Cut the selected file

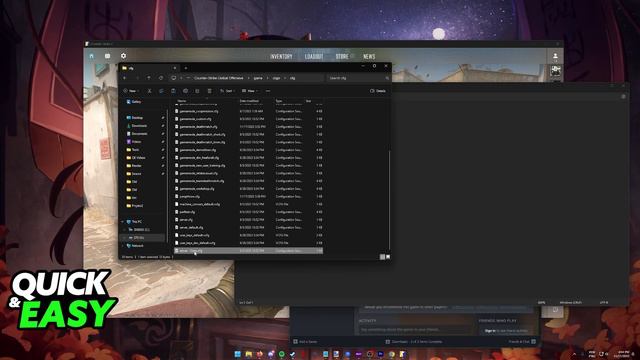coord(149,91)
